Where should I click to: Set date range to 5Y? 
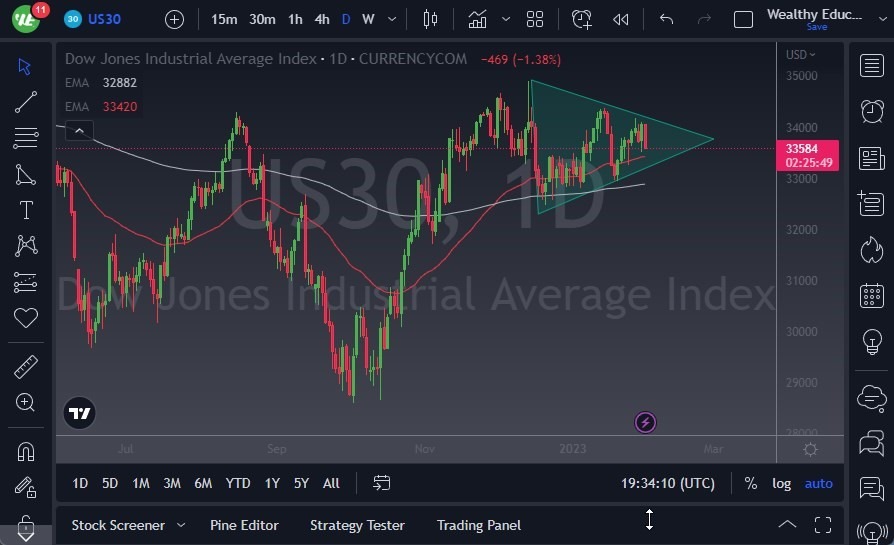301,483
